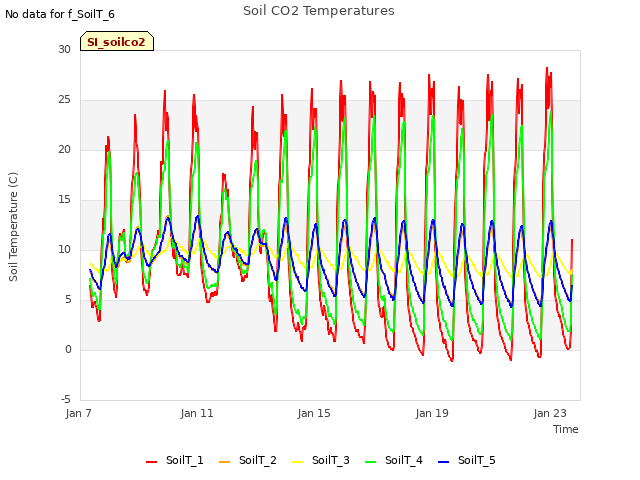Toggle the SoilT_3 legend entry
The height and width of the screenshot is (480, 640).
(321, 461)
